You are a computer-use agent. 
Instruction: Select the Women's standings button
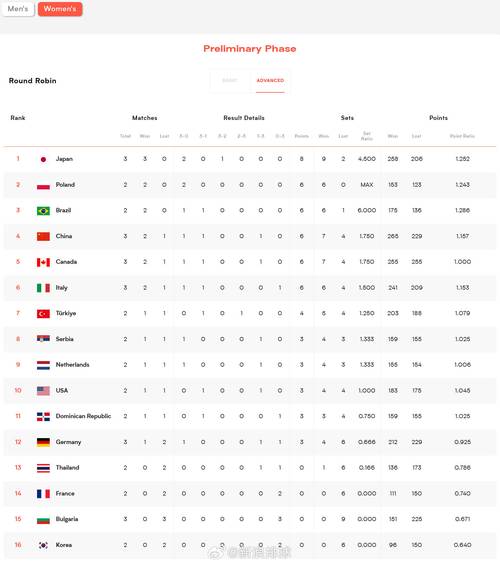tap(60, 9)
